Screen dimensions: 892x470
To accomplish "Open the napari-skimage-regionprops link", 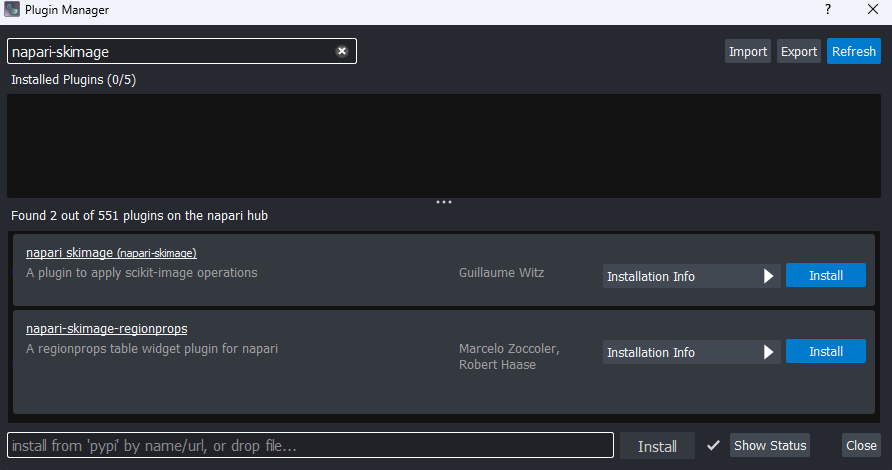I will pyautogui.click(x=106, y=329).
